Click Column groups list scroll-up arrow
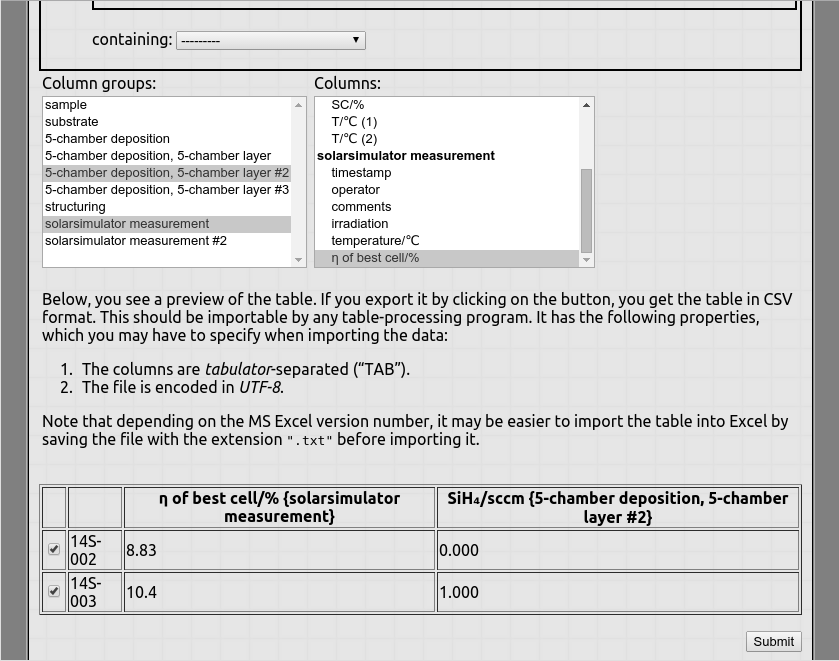 coord(299,105)
